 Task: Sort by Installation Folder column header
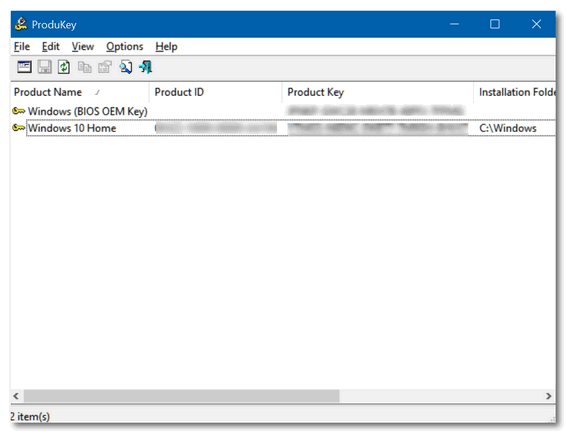coord(515,92)
